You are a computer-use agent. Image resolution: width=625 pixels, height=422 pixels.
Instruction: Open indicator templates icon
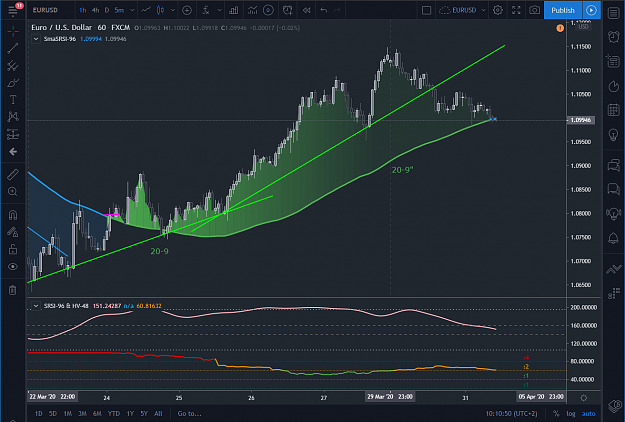coord(252,10)
